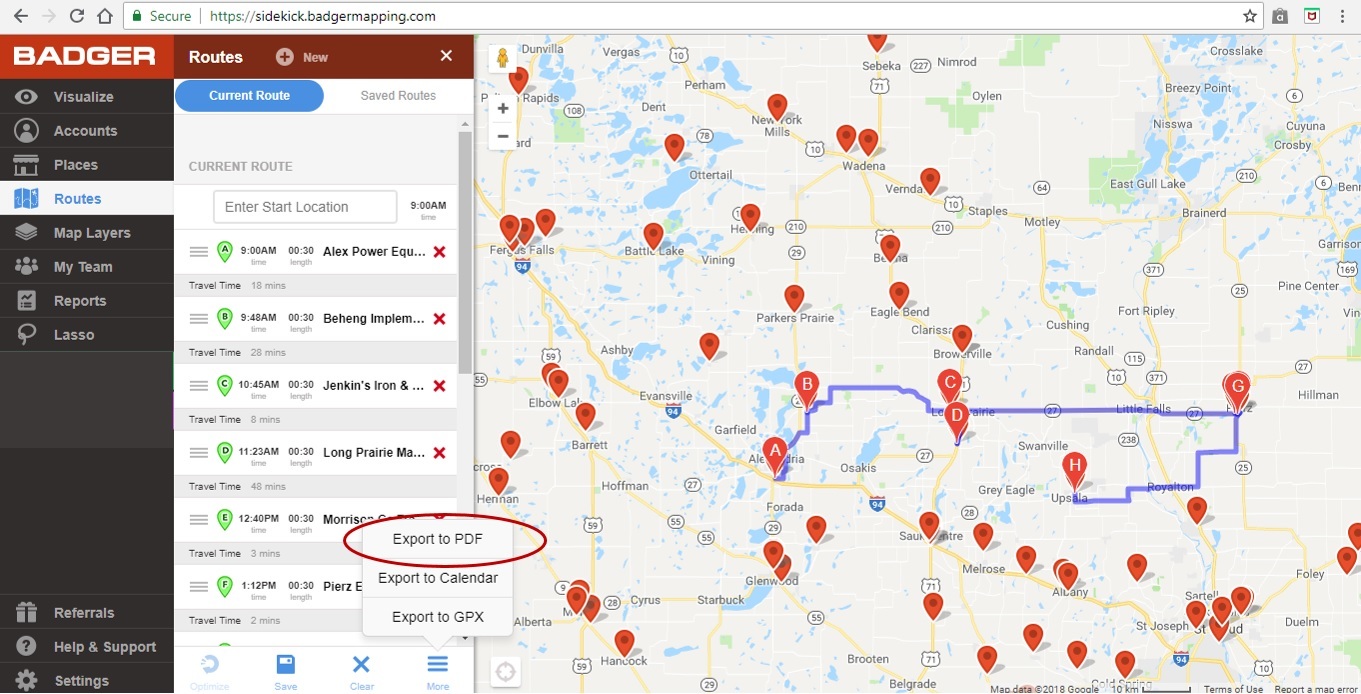Click the Optimize route button
1361x694 pixels.
[209, 671]
